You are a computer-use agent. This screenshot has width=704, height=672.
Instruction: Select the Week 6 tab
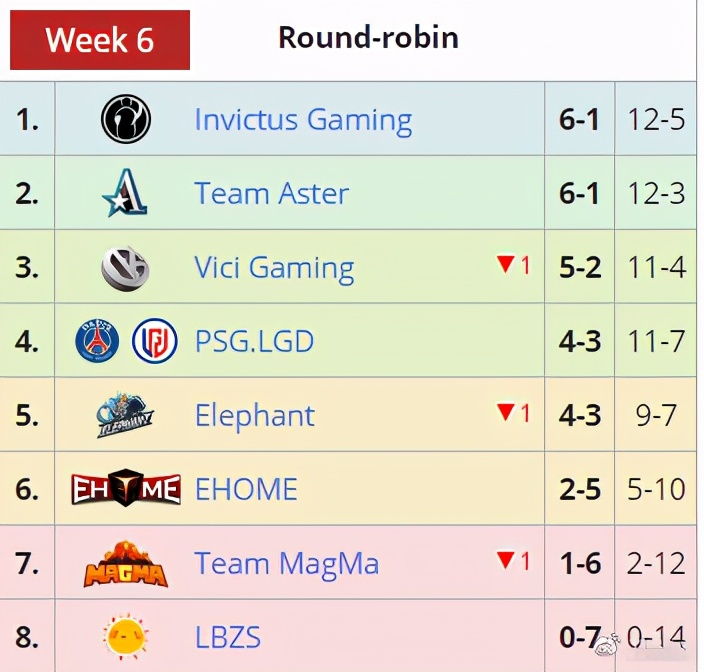tap(100, 40)
